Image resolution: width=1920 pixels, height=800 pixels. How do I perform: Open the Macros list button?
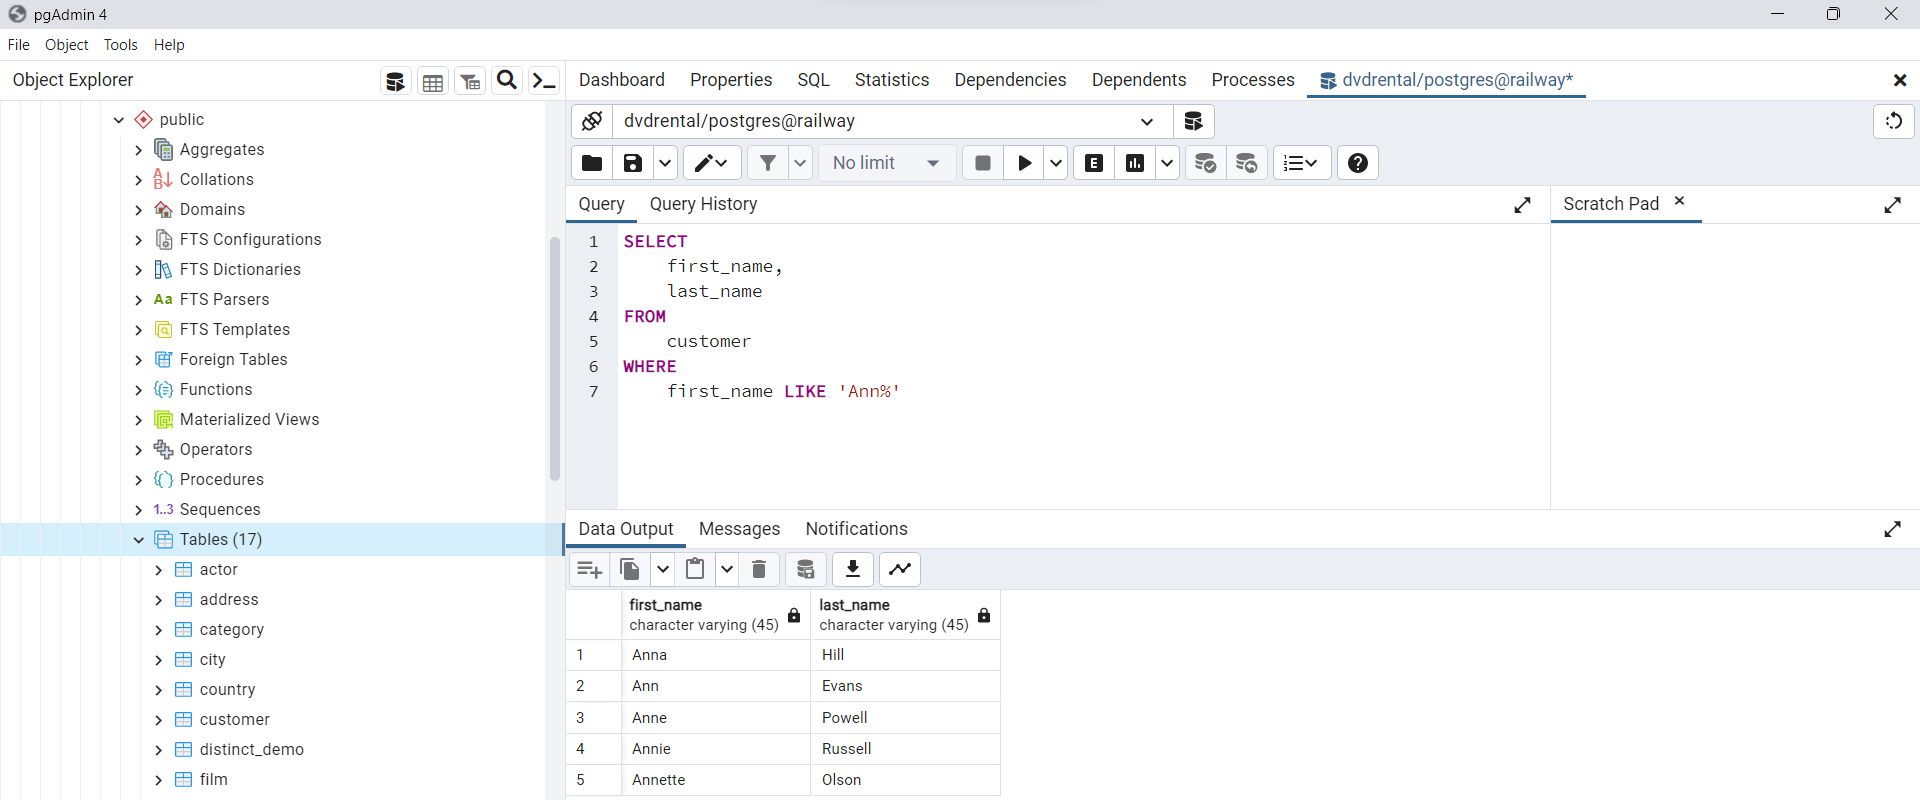tap(1301, 163)
